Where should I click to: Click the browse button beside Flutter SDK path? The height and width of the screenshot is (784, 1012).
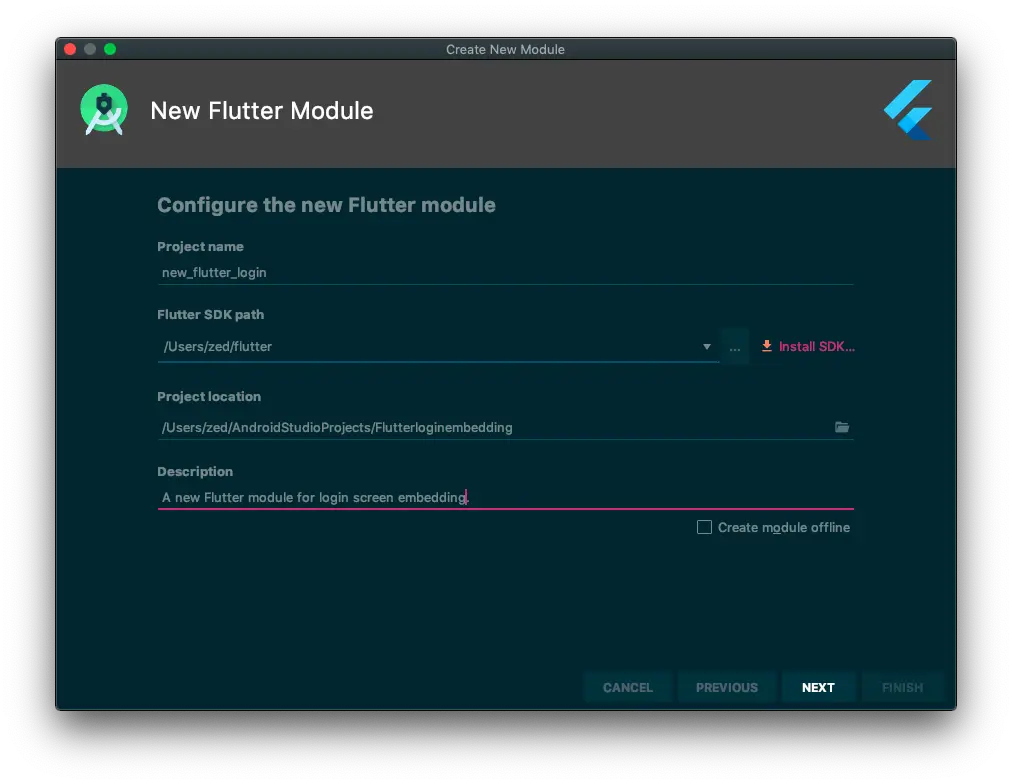pos(735,346)
